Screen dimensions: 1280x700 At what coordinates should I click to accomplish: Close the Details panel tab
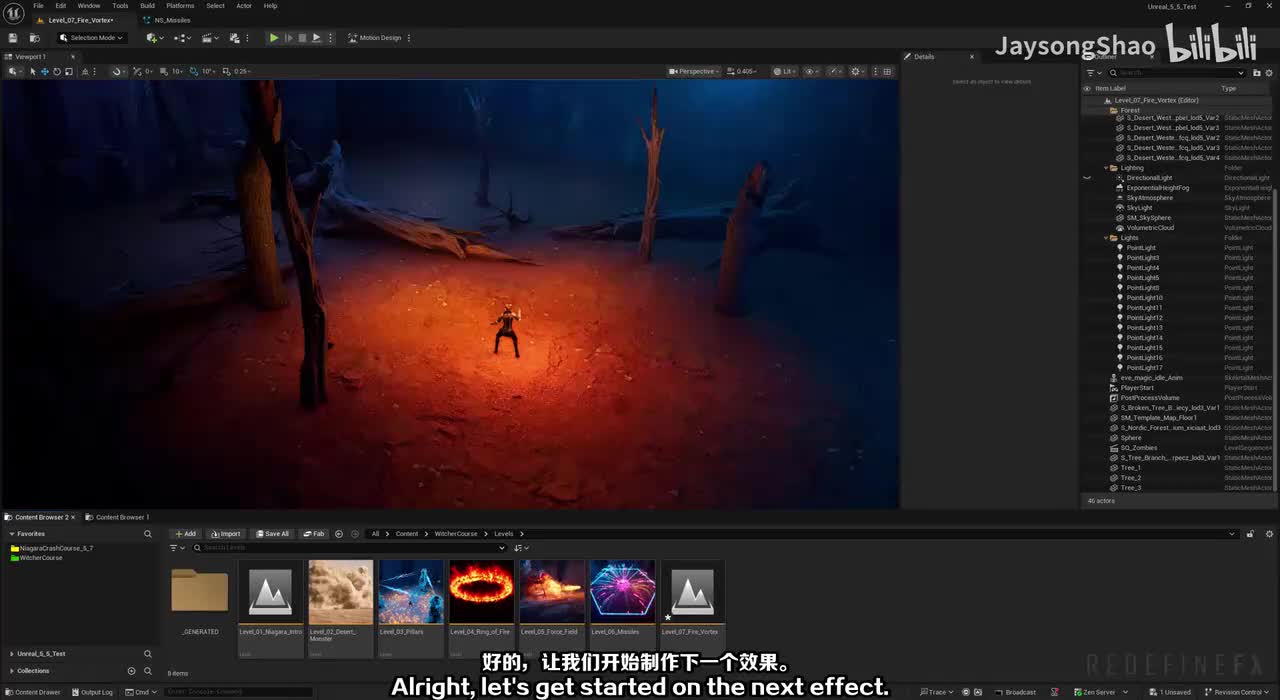(x=972, y=56)
